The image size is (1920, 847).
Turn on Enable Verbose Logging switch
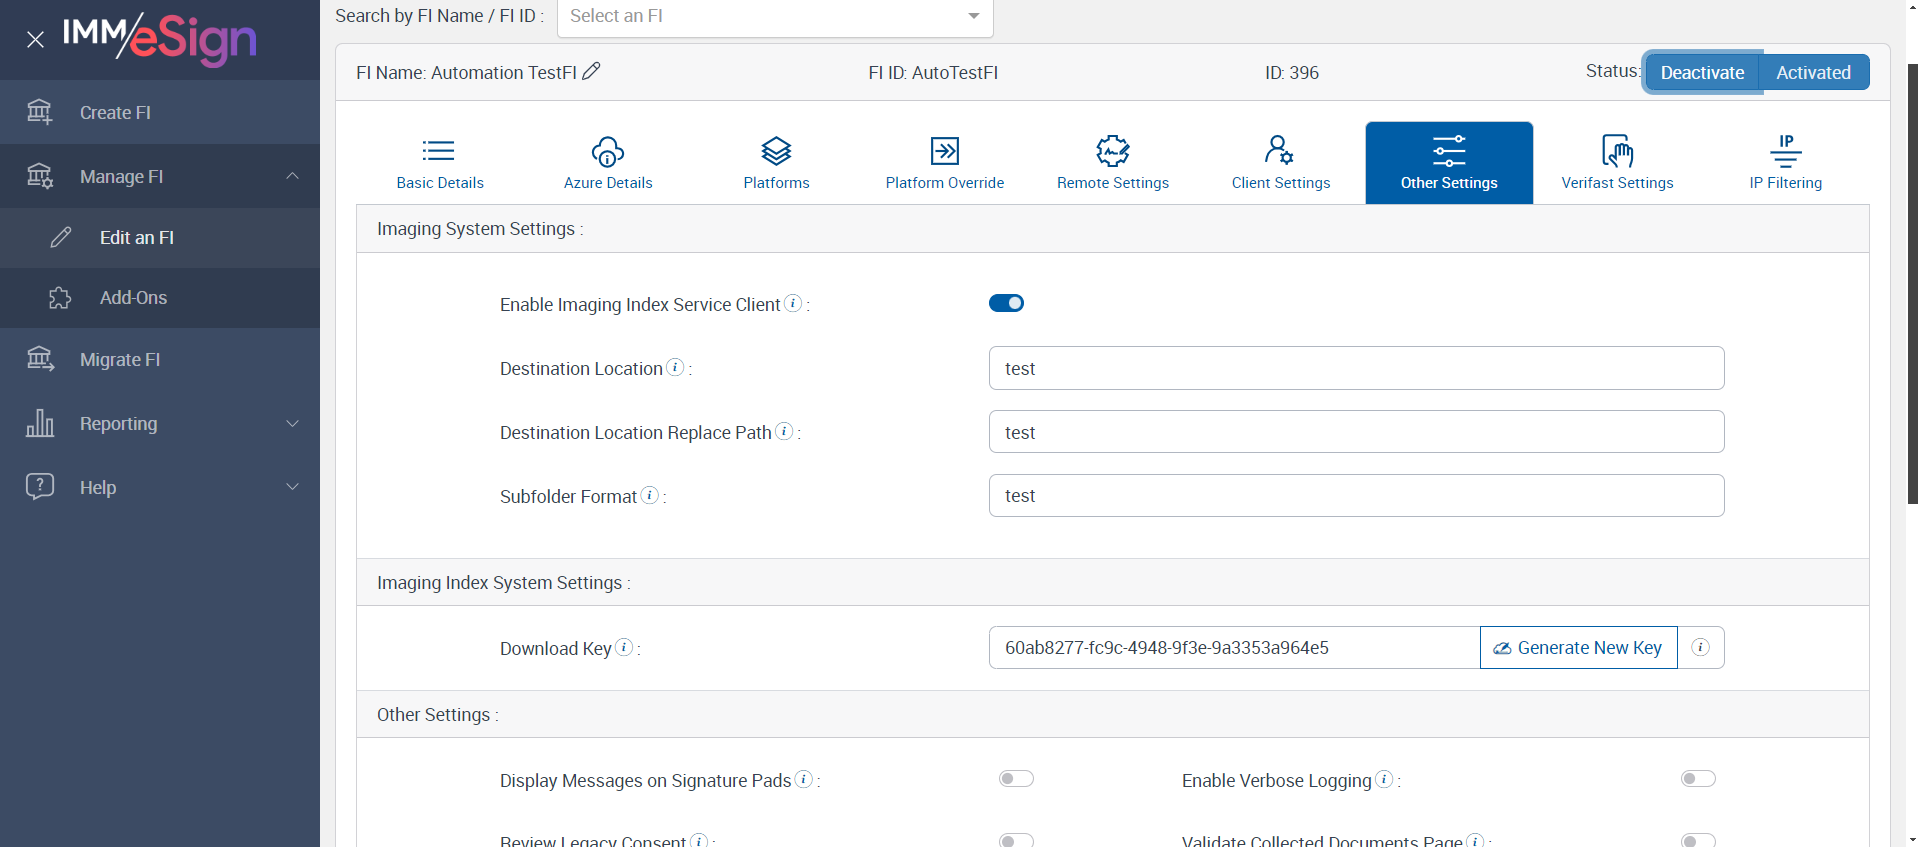click(x=1698, y=779)
